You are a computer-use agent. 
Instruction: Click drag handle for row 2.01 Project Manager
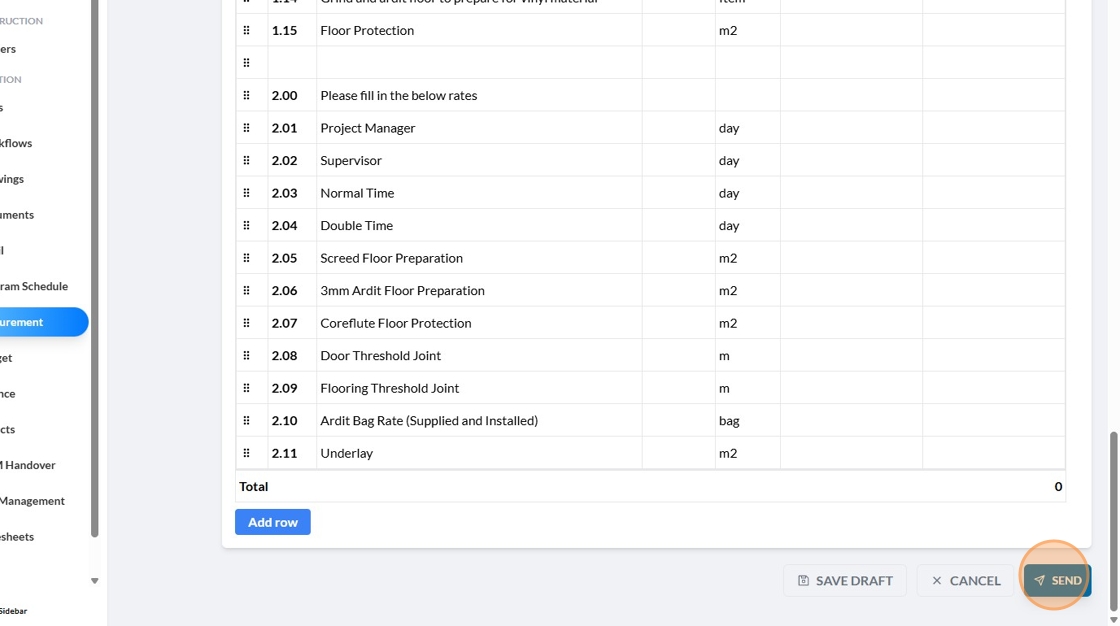point(246,128)
